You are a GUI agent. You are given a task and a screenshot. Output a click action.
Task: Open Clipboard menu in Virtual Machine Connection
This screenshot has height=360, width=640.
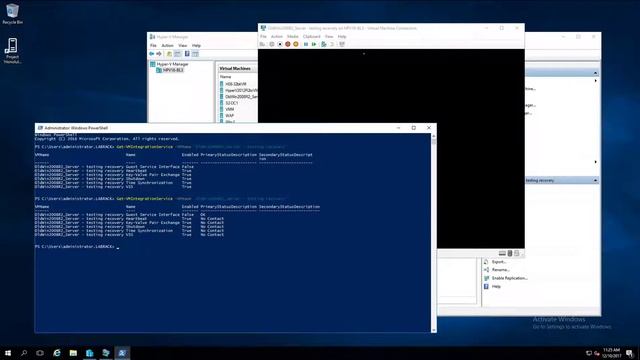pos(311,36)
